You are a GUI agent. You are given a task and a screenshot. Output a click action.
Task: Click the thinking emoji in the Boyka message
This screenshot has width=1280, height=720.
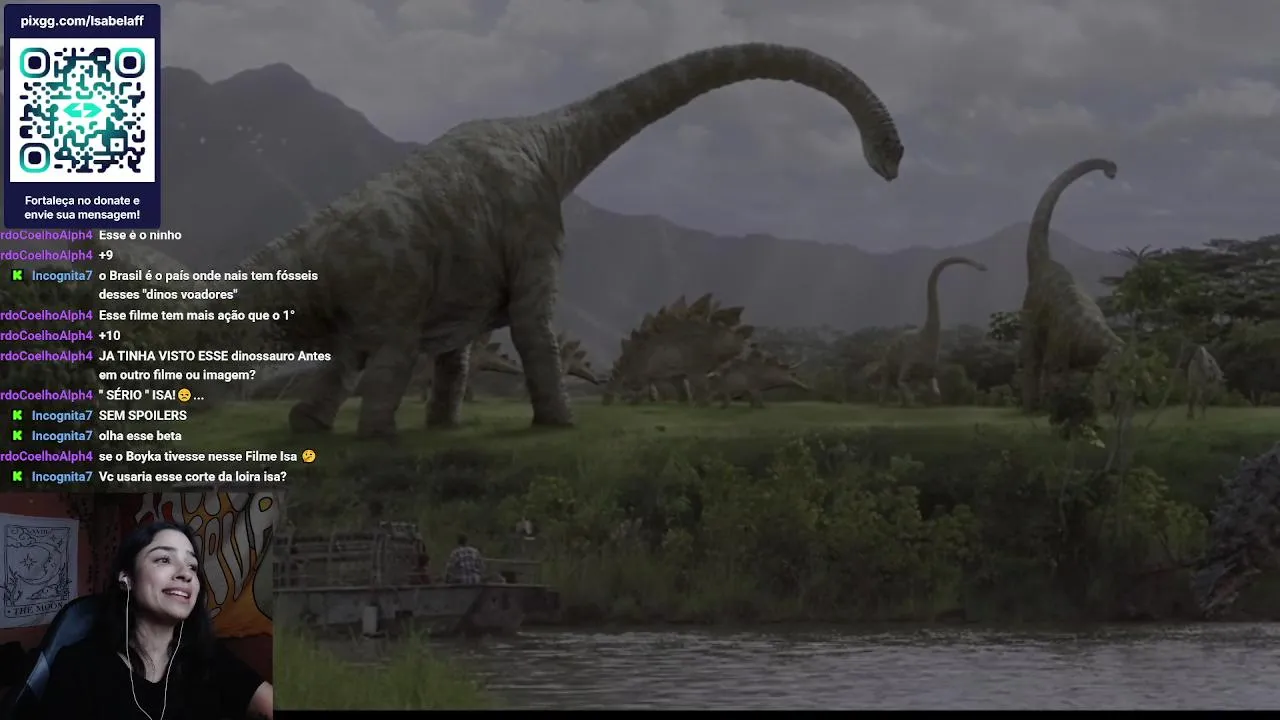[308, 456]
